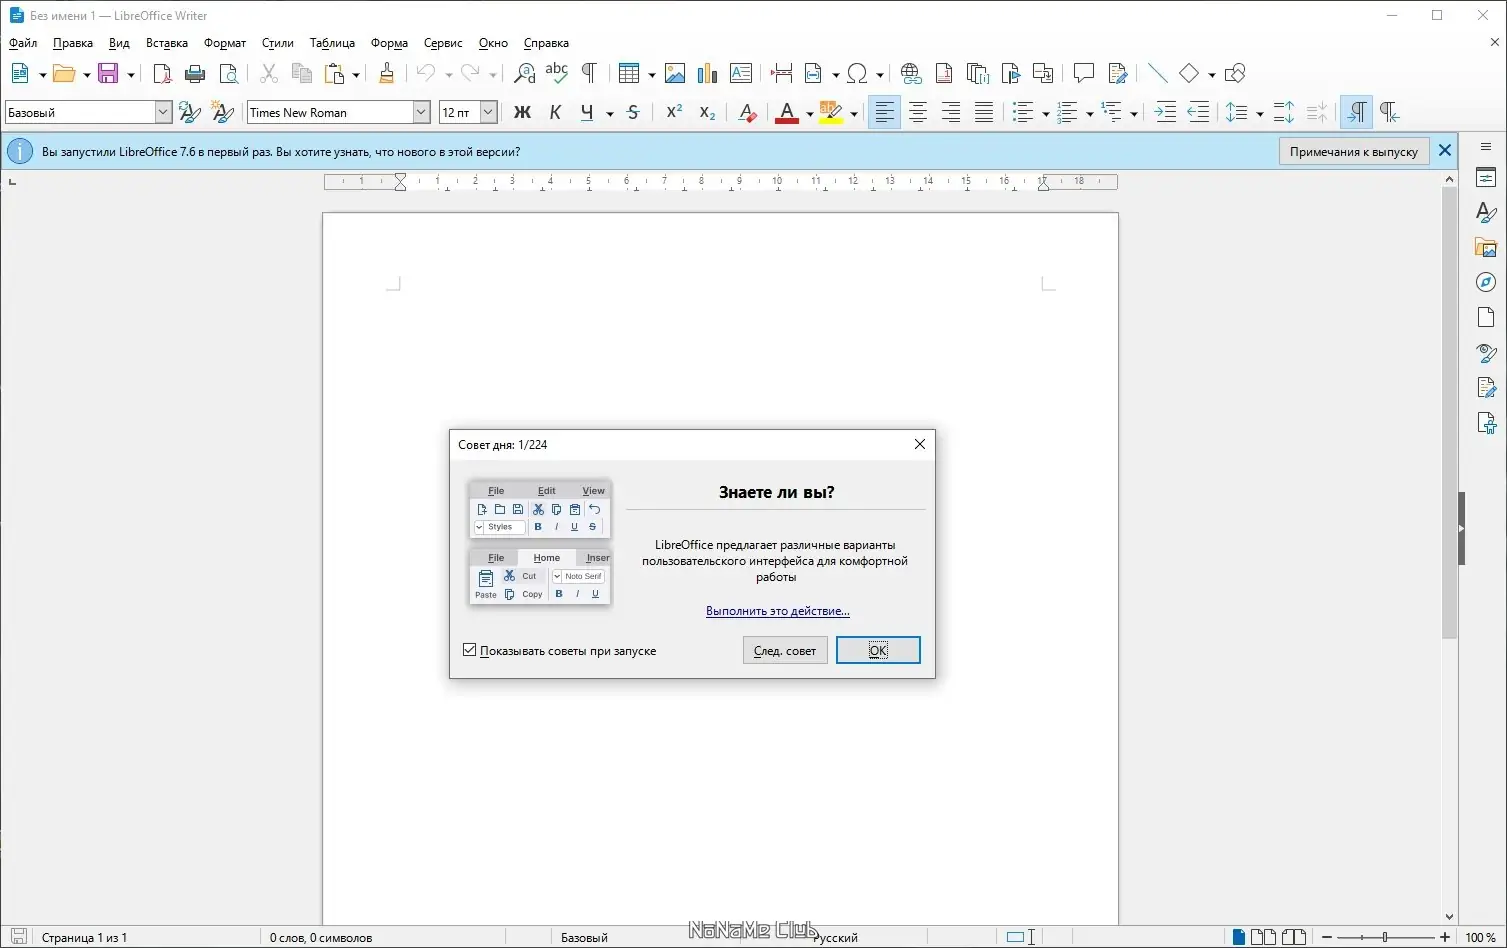Click Страница 1 из 1 in status bar
Image resolution: width=1507 pixels, height=948 pixels.
[x=84, y=937]
